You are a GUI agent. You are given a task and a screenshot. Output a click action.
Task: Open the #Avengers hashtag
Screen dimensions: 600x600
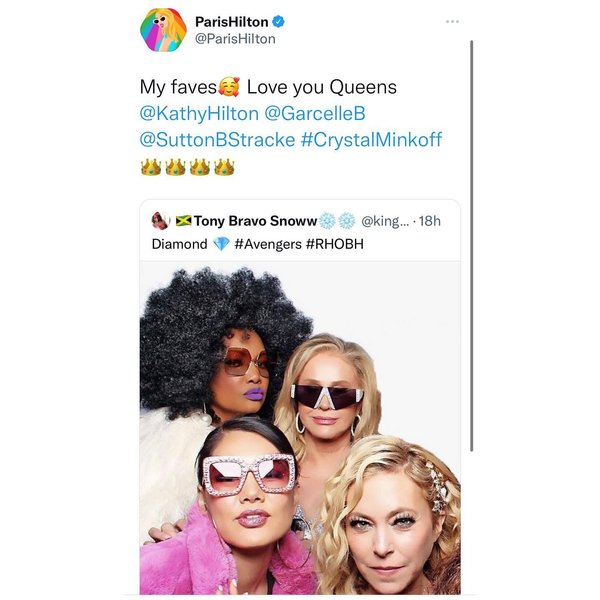[x=268, y=244]
